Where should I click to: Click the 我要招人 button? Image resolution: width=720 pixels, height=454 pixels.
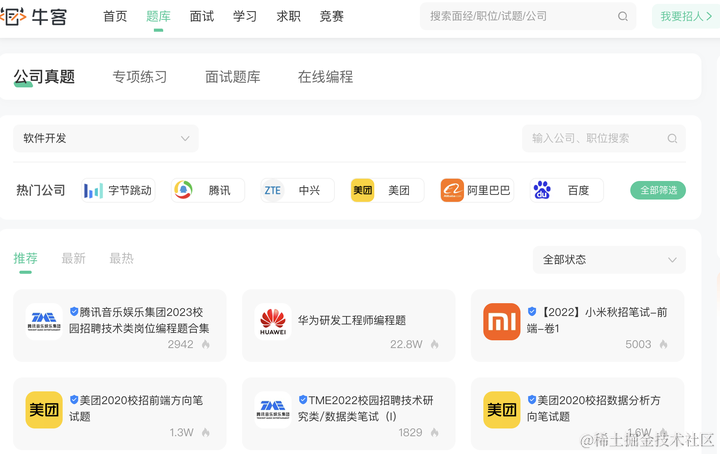686,17
